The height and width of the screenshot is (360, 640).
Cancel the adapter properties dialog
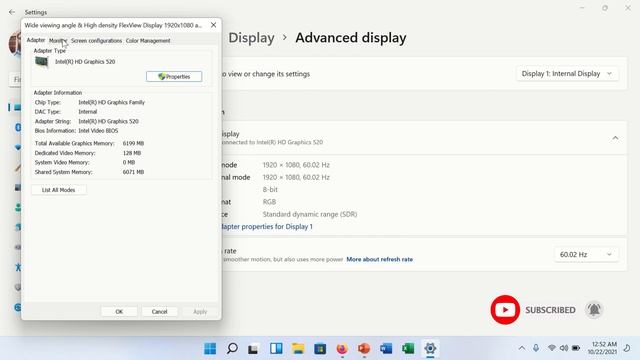tap(160, 311)
